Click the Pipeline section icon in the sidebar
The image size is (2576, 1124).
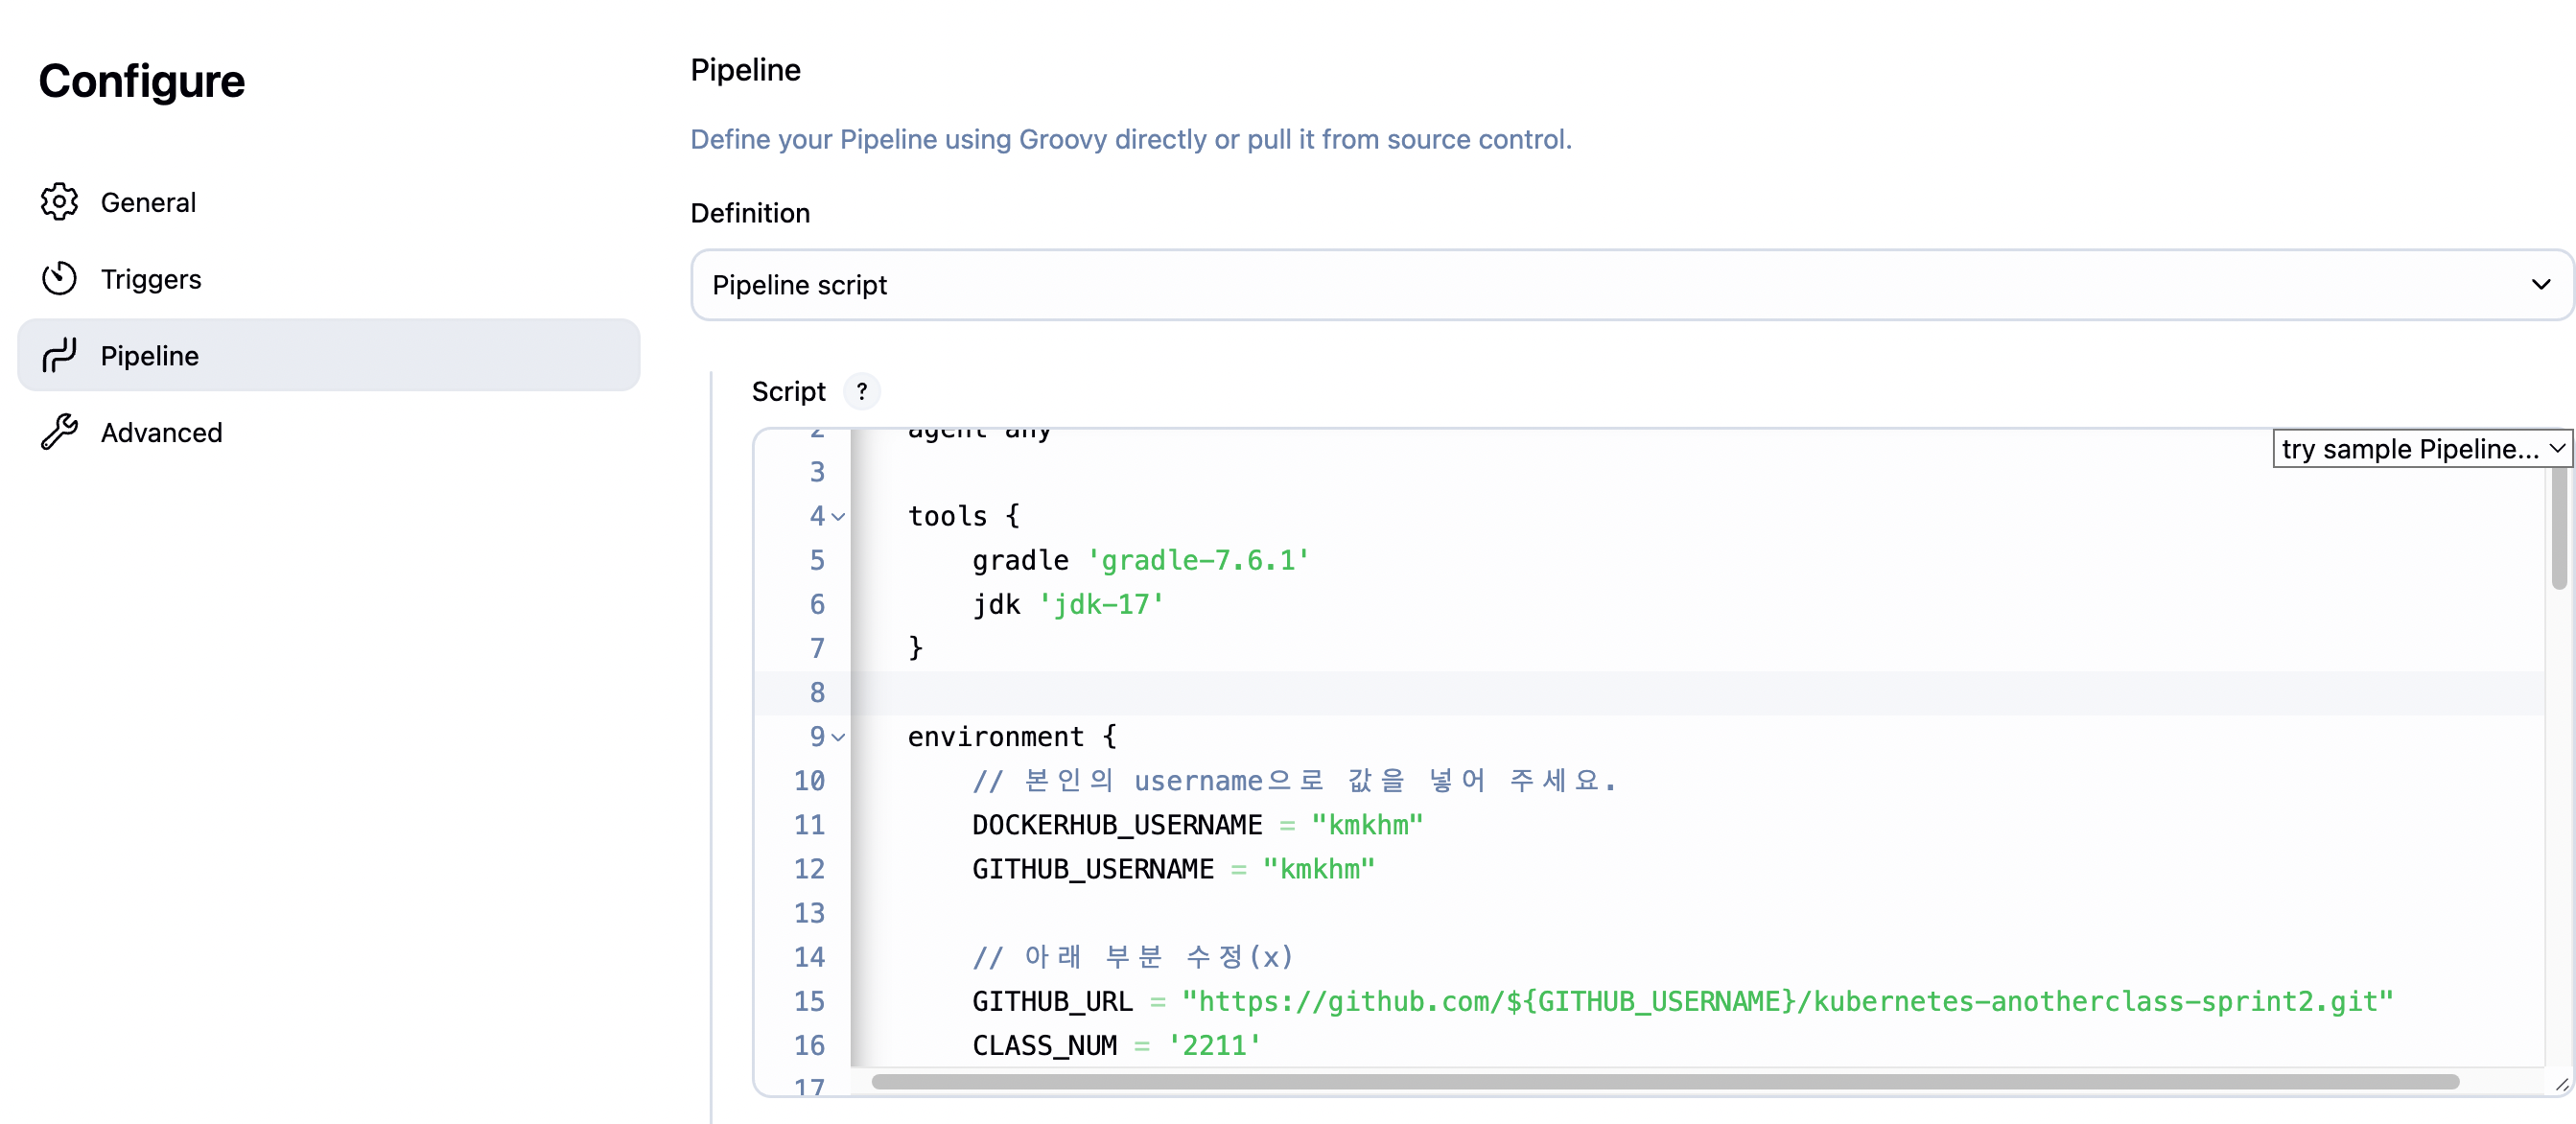click(59, 355)
